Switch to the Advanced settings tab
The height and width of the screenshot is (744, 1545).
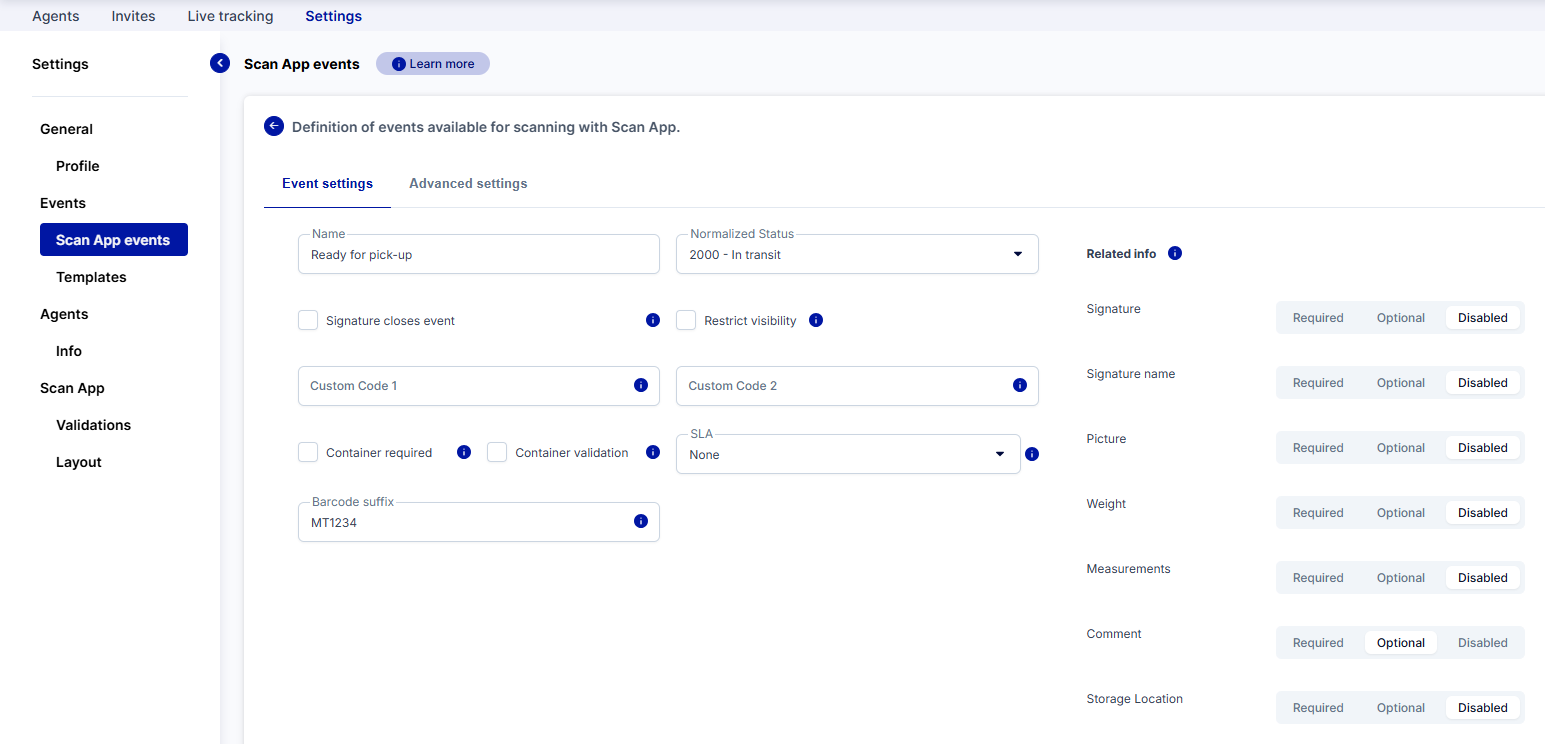point(468,183)
